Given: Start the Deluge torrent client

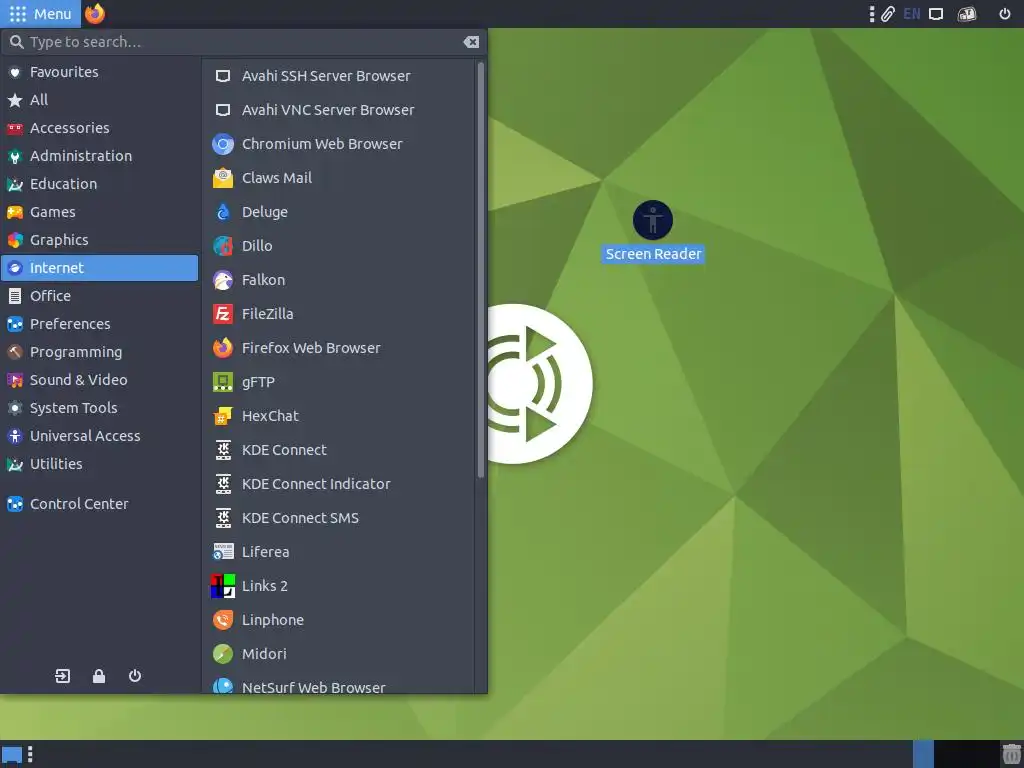Looking at the screenshot, I should click(x=338, y=212).
